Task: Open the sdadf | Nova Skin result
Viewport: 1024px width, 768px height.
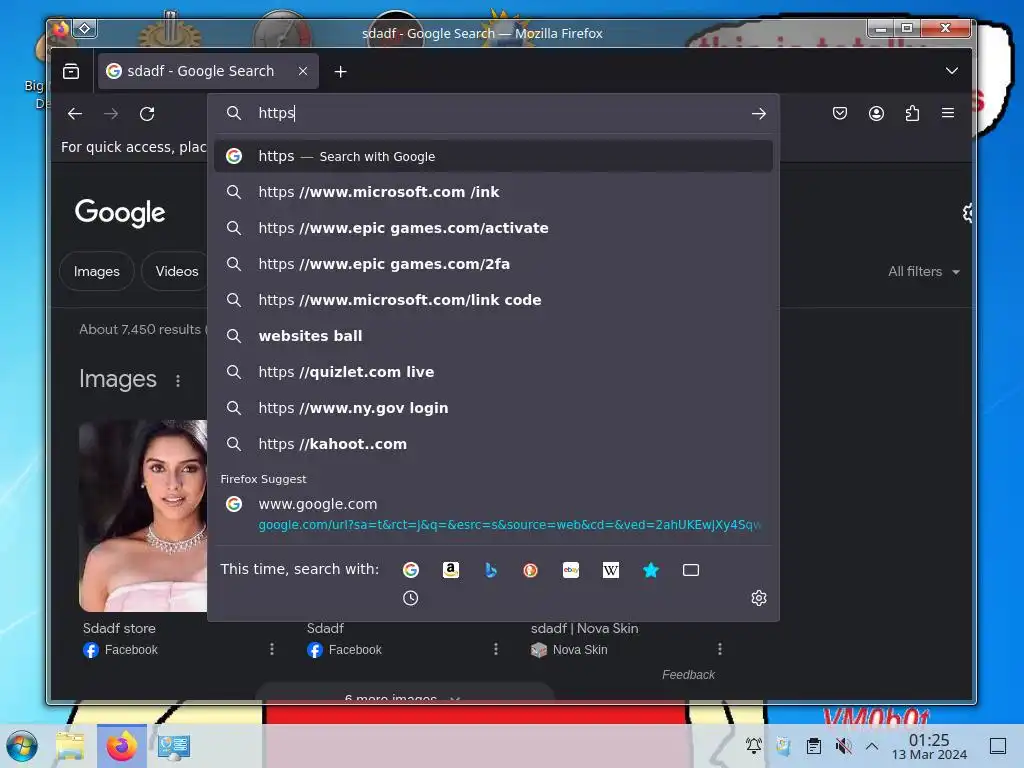Action: [x=584, y=628]
